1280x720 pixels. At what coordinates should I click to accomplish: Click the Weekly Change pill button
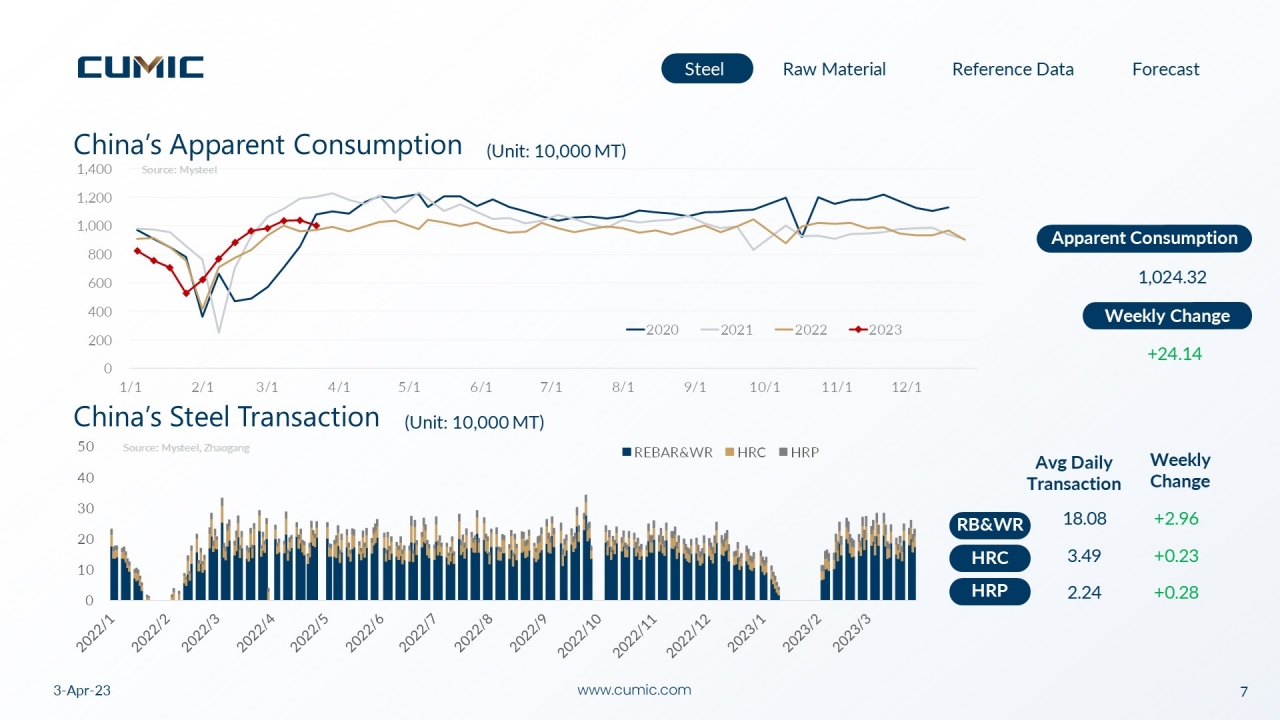point(1167,316)
